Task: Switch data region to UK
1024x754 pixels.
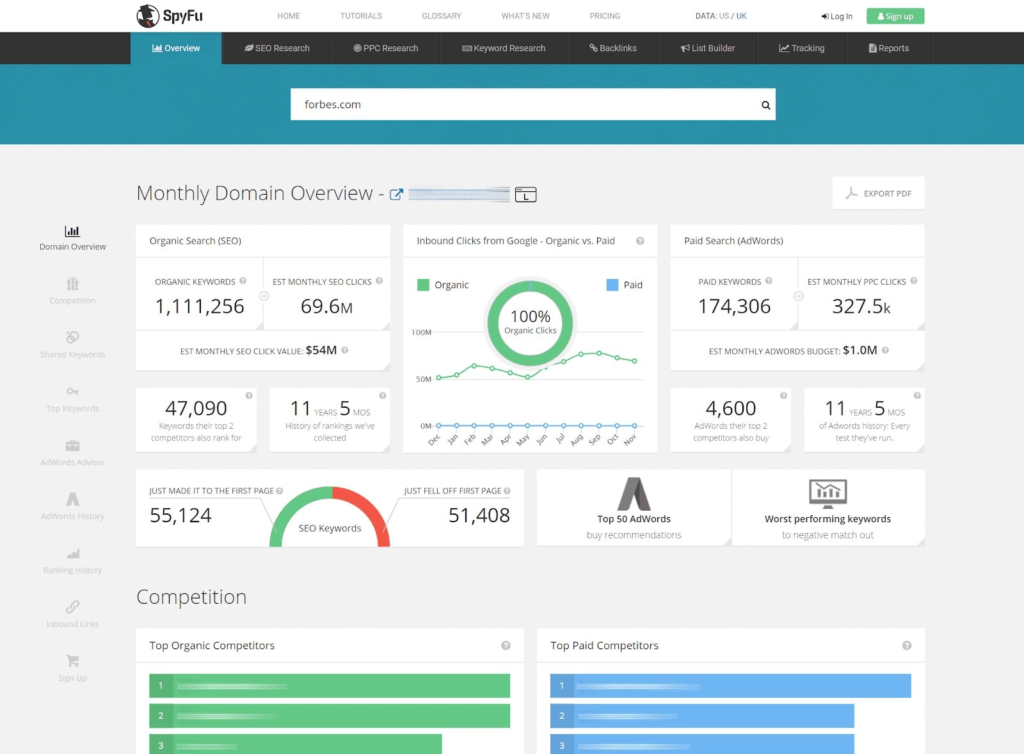Action: [742, 16]
